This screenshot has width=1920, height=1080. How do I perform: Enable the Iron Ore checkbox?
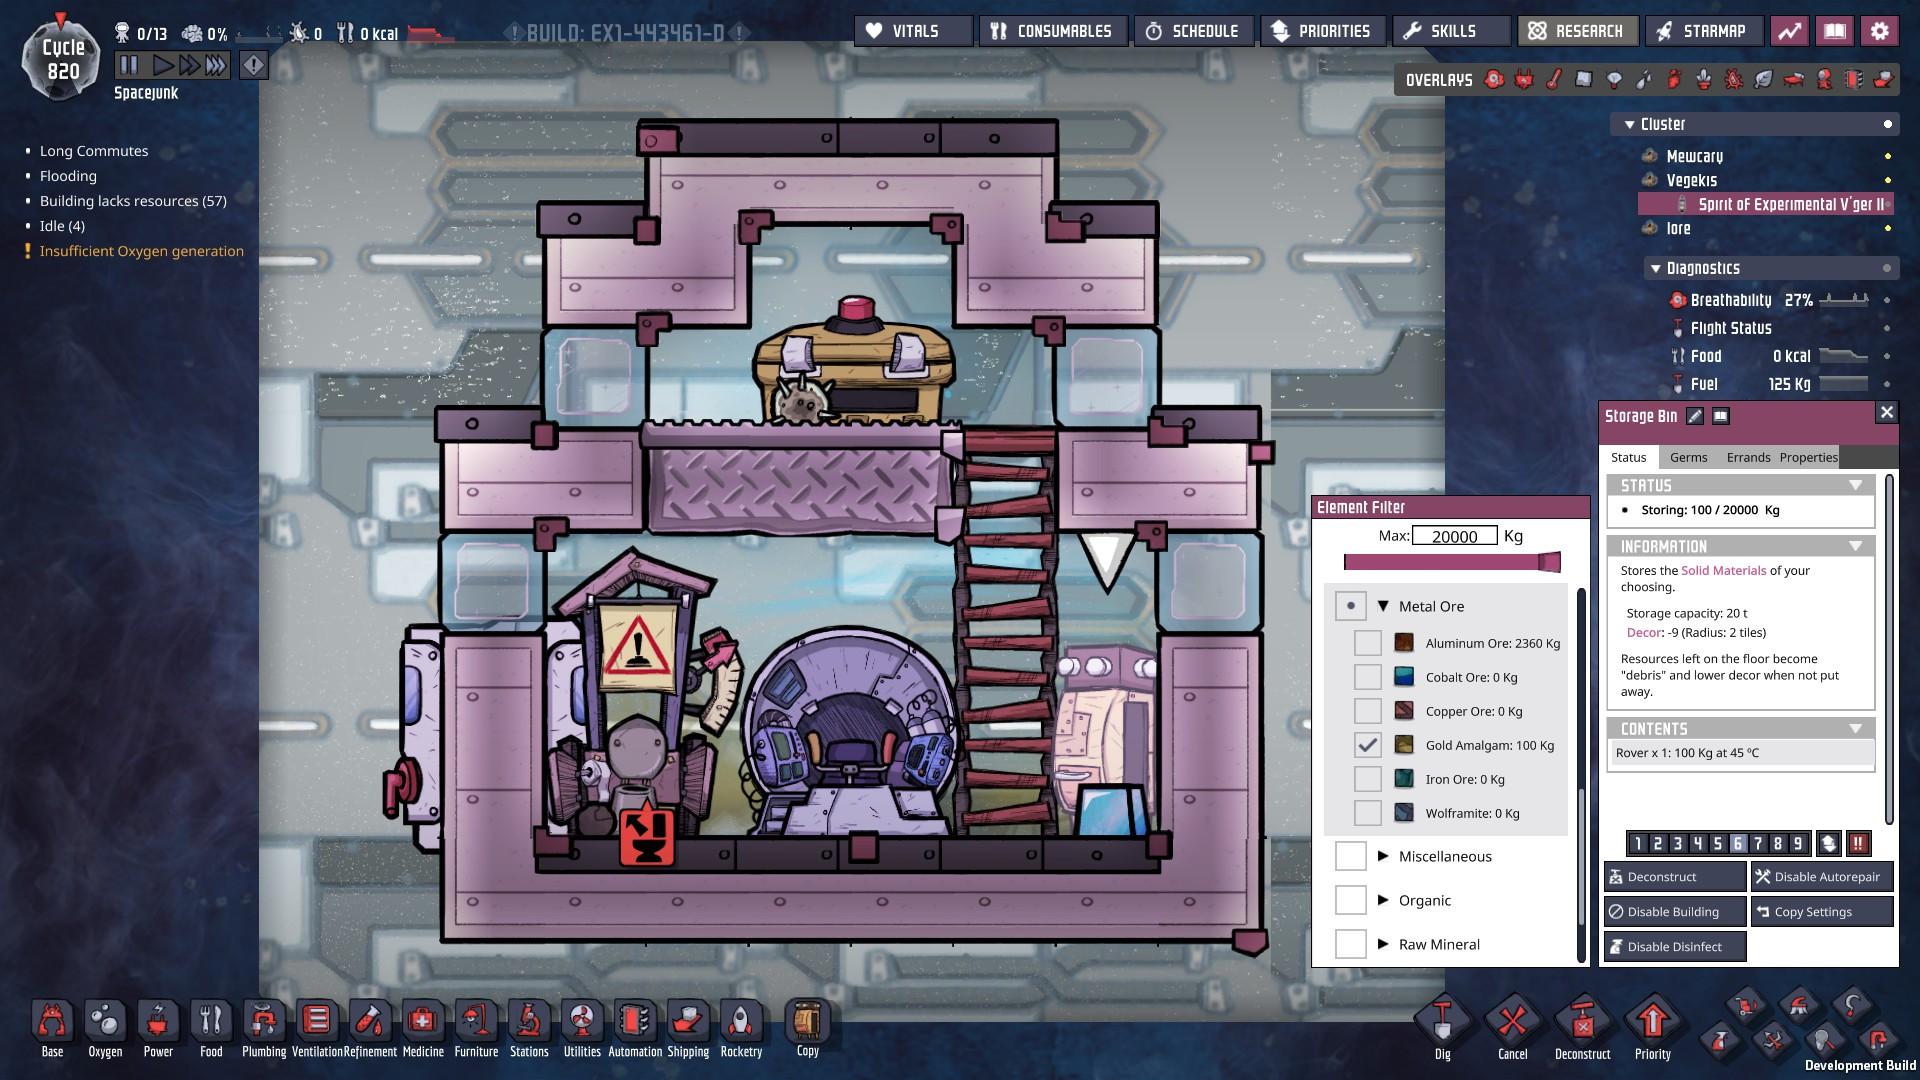[x=1367, y=779]
